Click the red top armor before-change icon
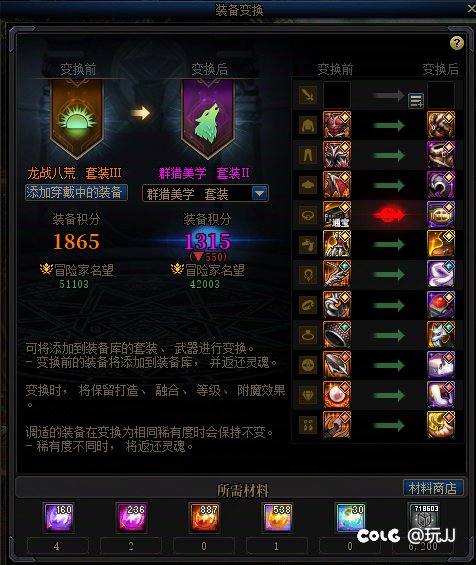Viewport: 476px width, 565px height. (x=337, y=125)
